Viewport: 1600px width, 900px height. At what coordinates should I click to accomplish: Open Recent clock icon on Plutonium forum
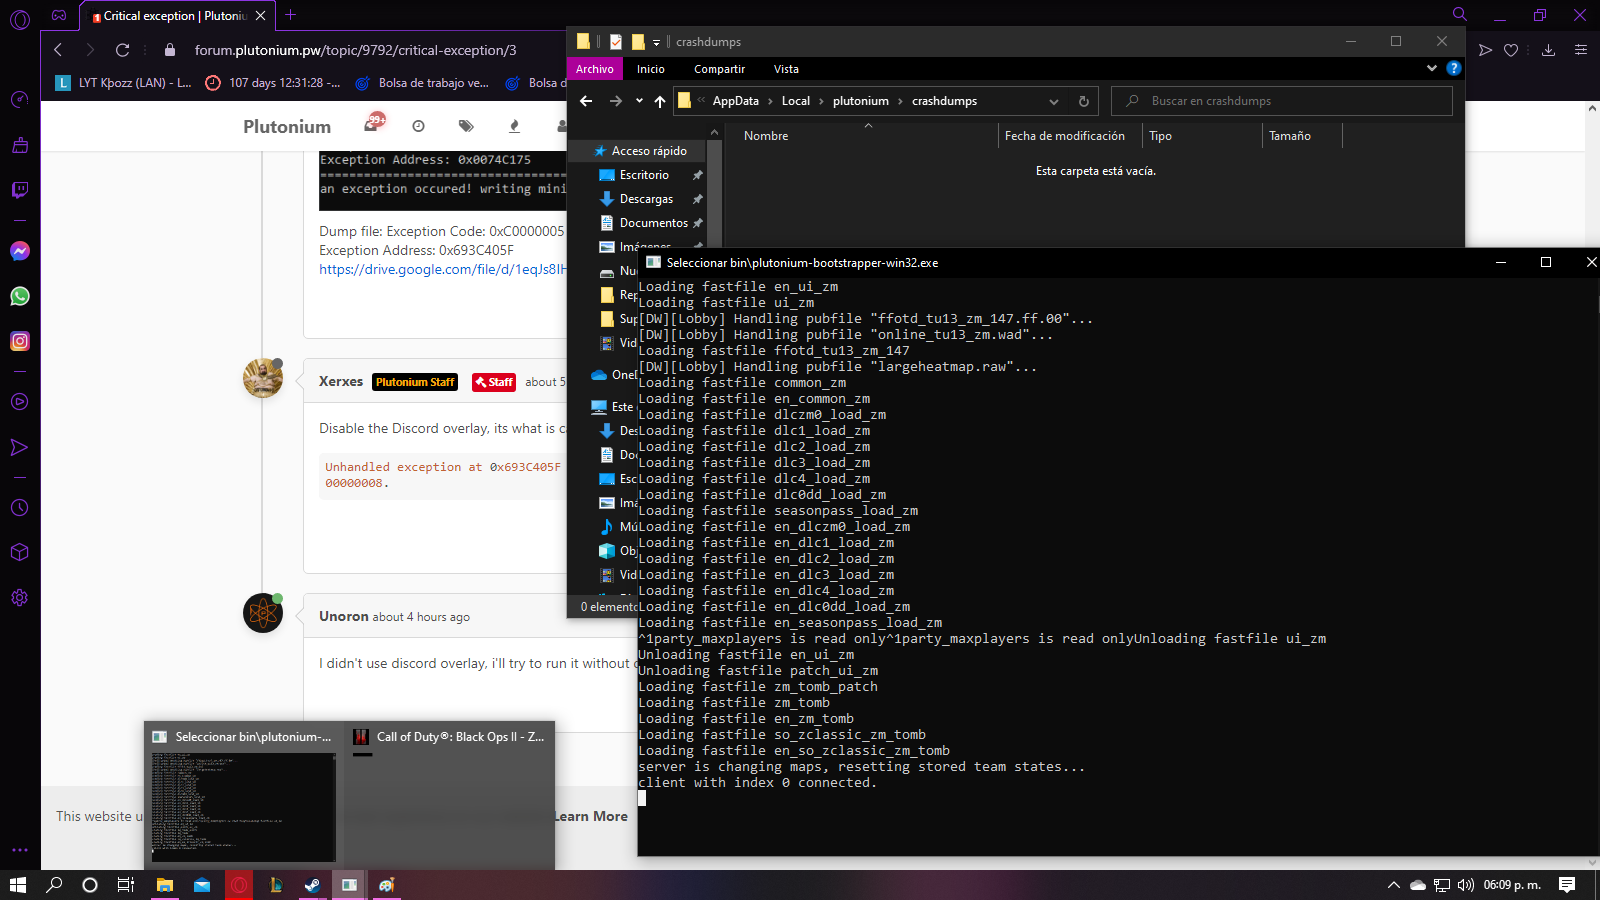coord(418,126)
